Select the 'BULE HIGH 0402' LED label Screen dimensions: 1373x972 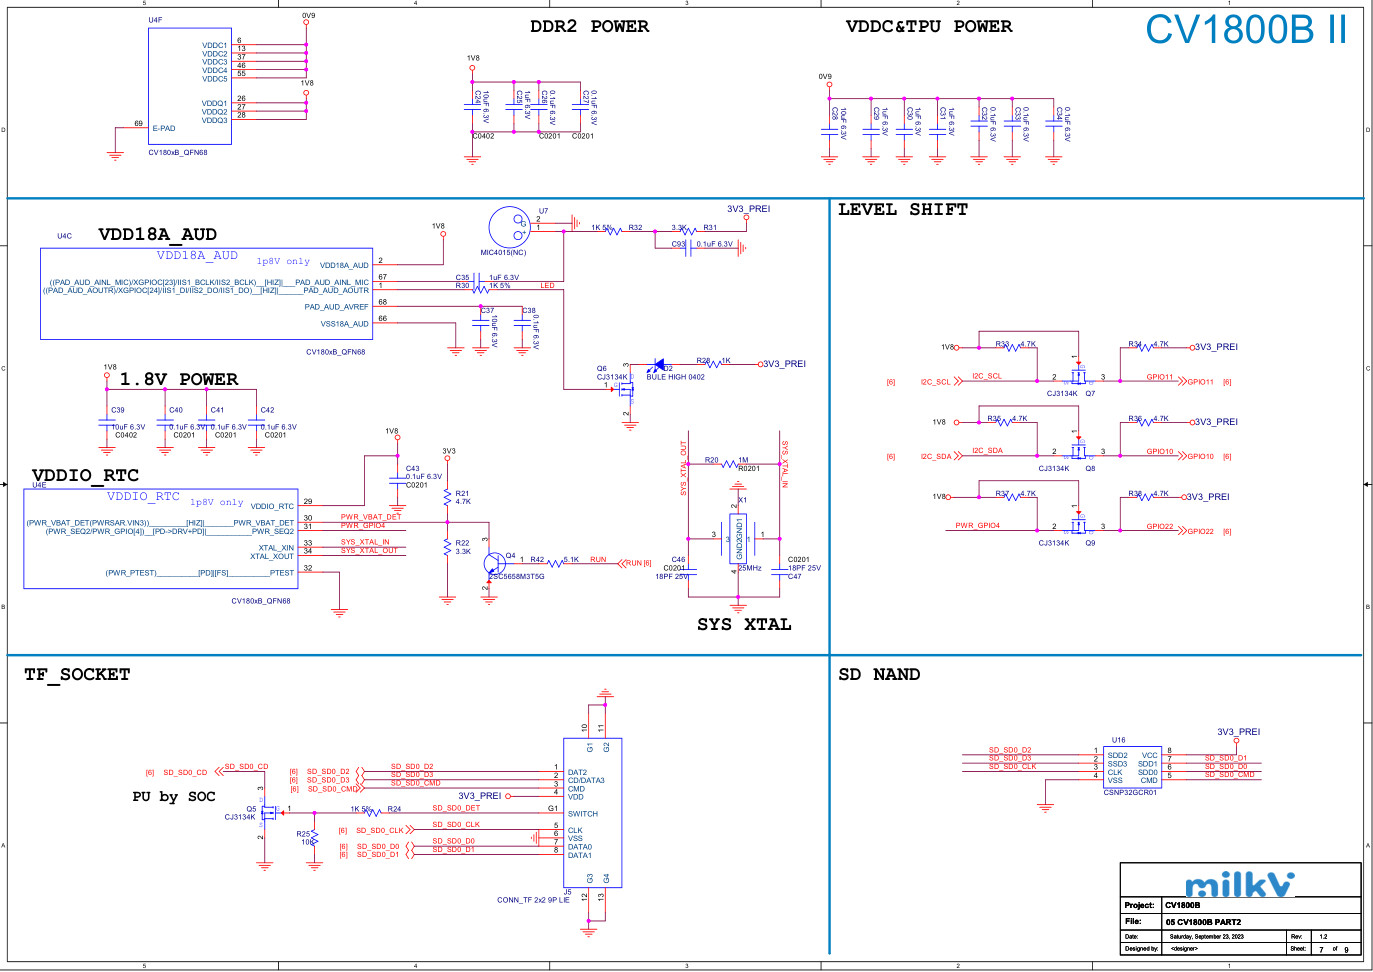675,378
